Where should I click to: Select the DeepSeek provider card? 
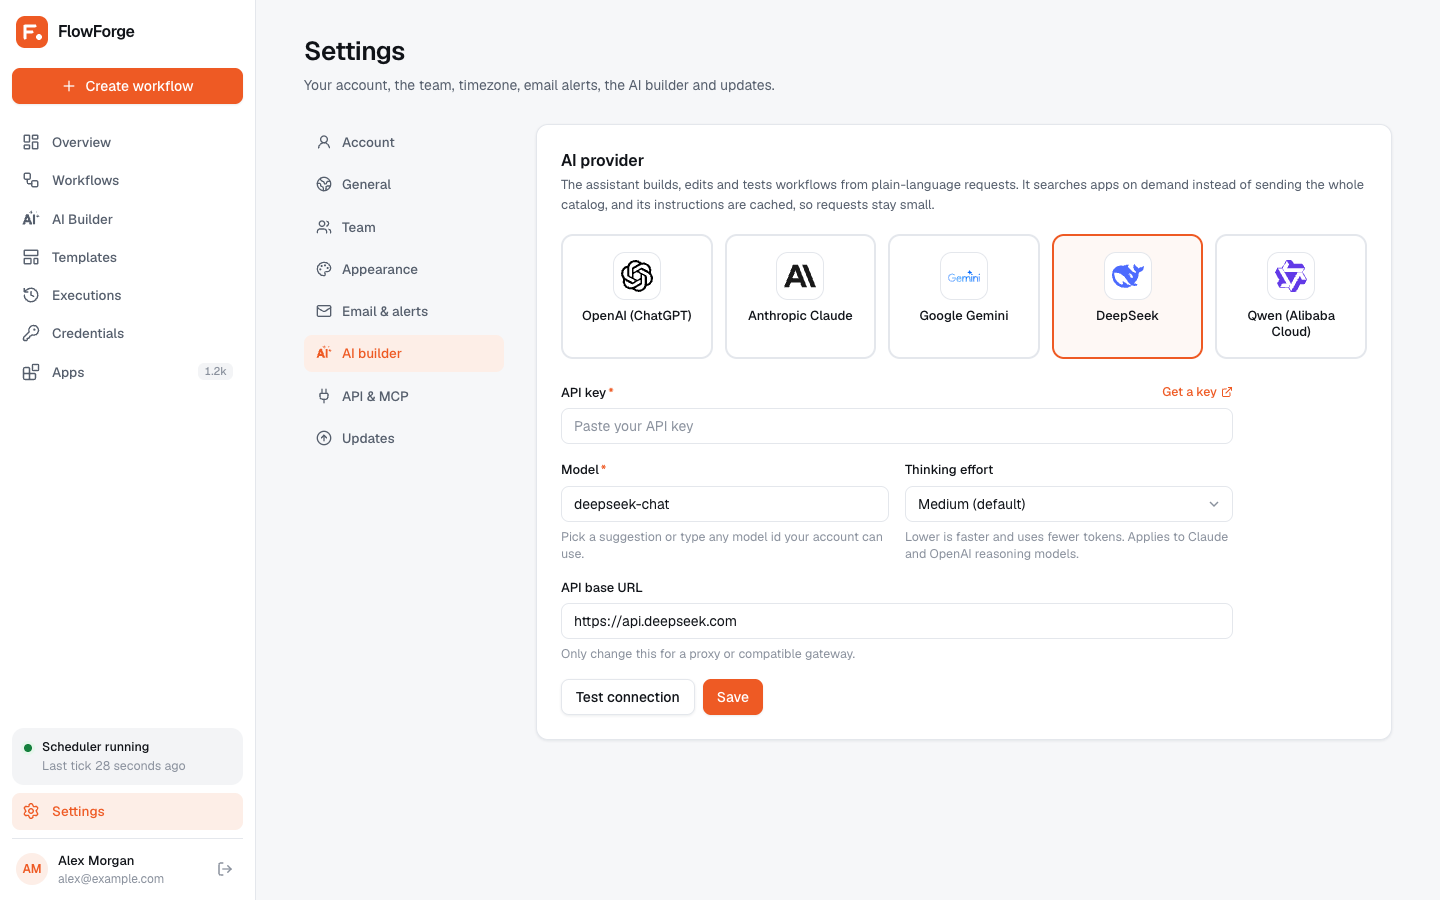click(x=1127, y=296)
